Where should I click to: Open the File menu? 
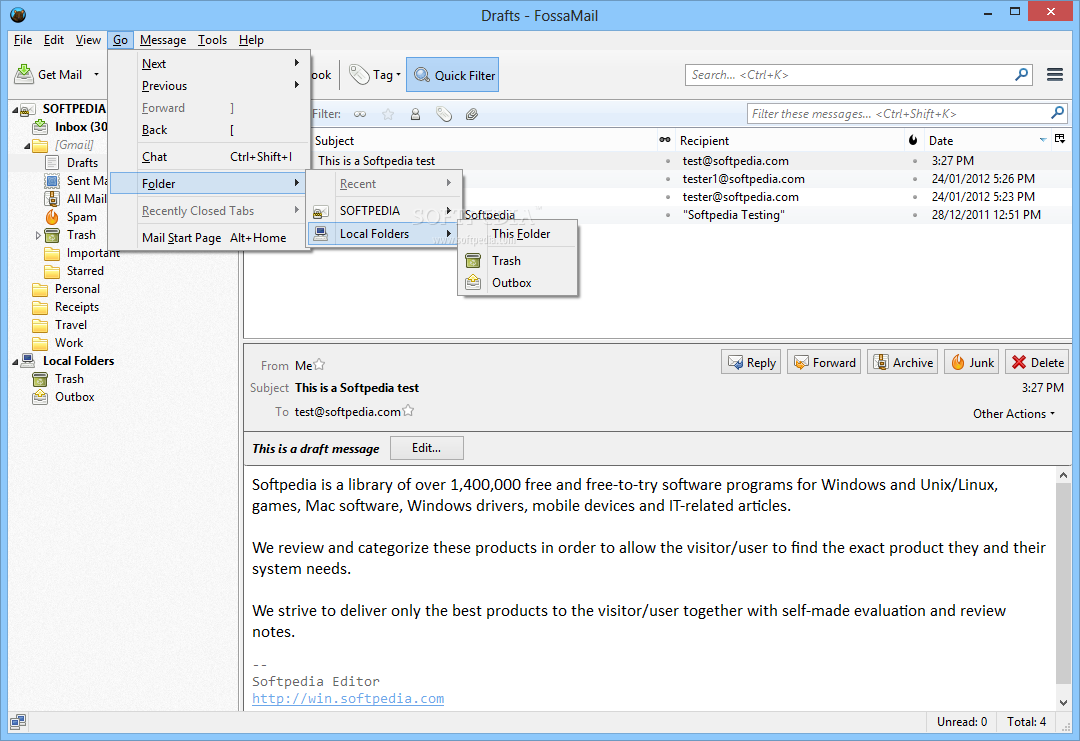[x=23, y=40]
